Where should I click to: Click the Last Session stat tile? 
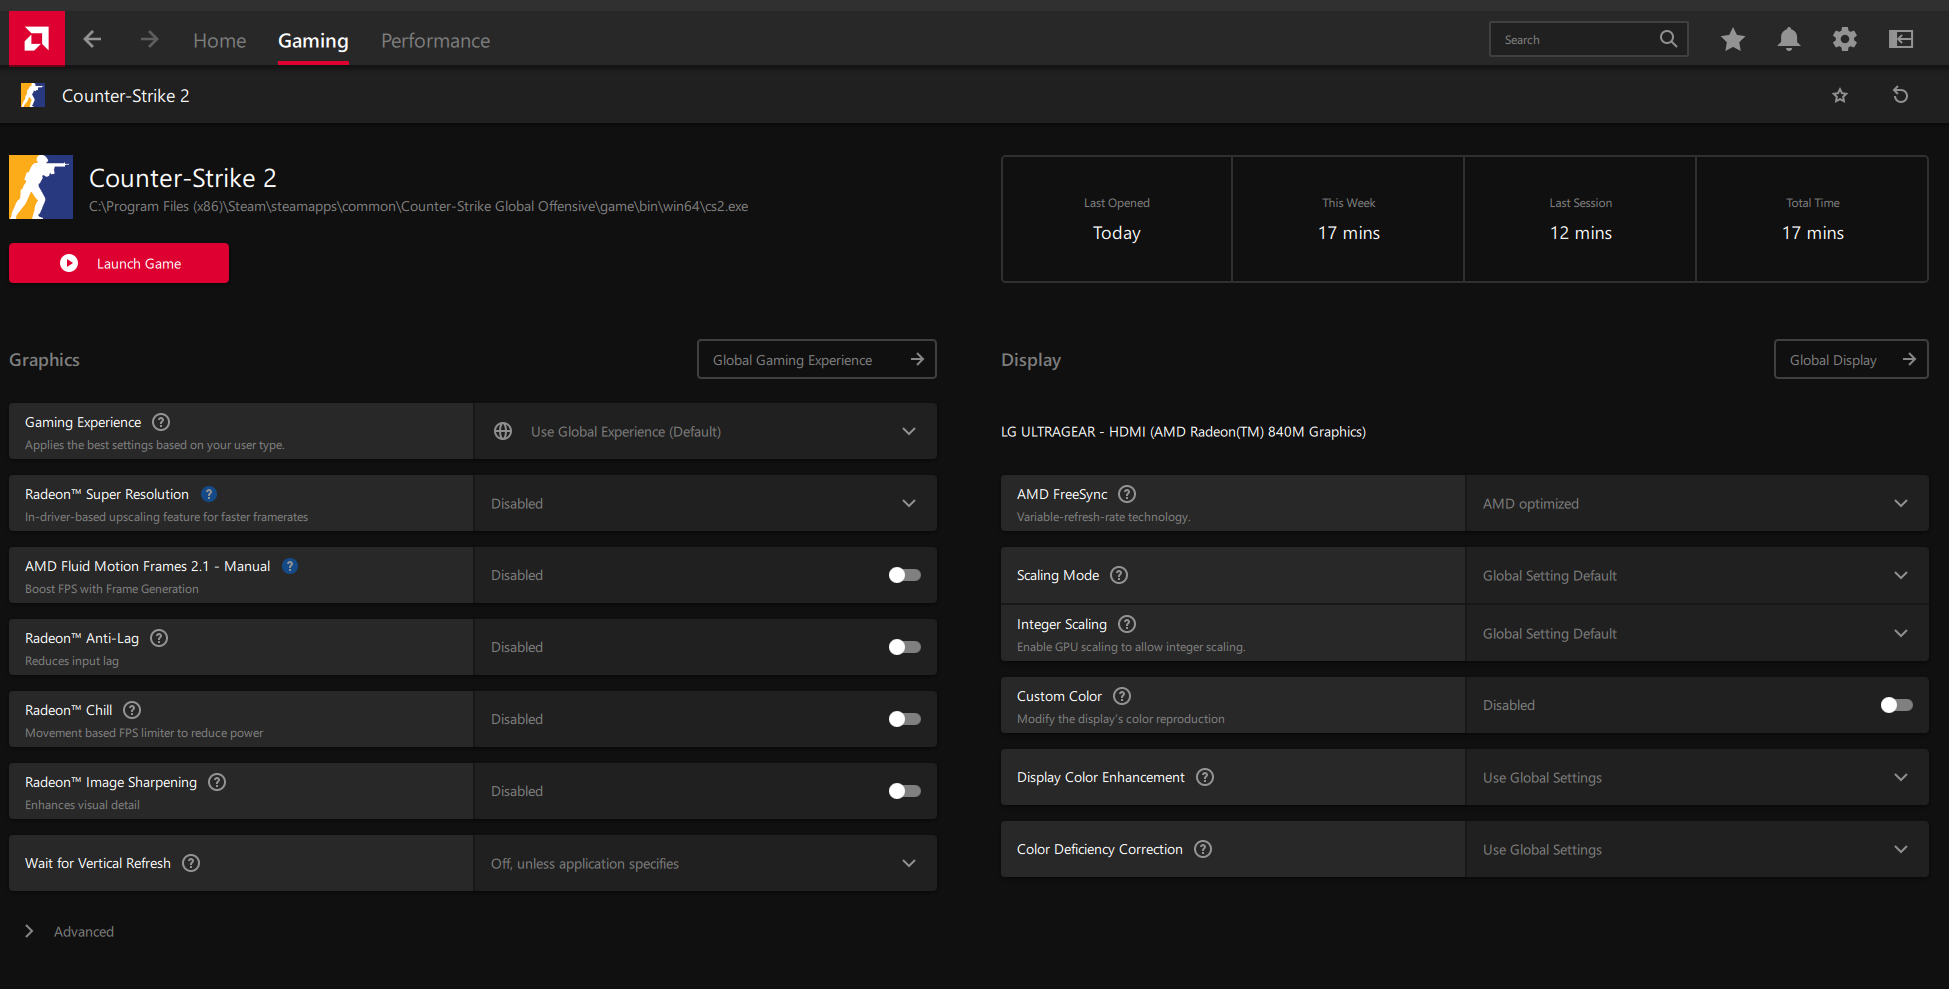click(1581, 219)
